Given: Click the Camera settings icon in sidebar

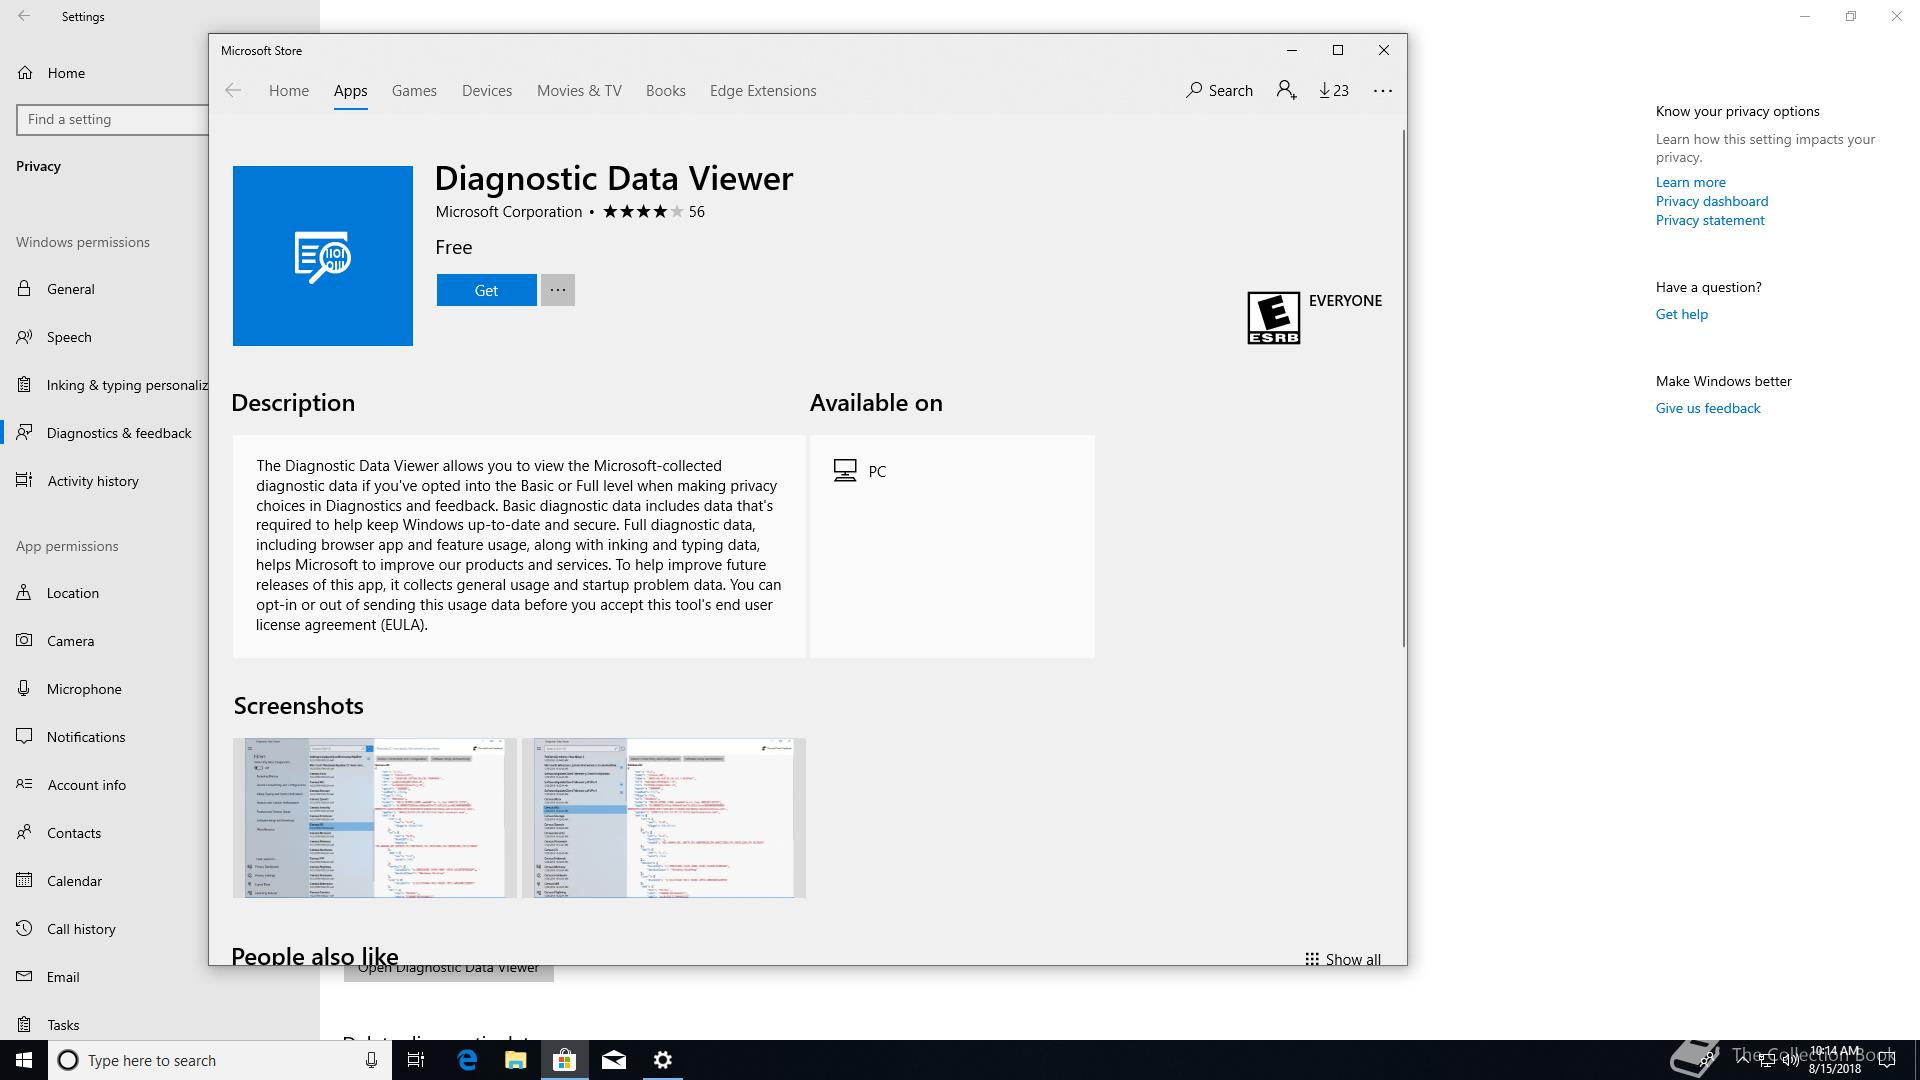Looking at the screenshot, I should (x=24, y=641).
